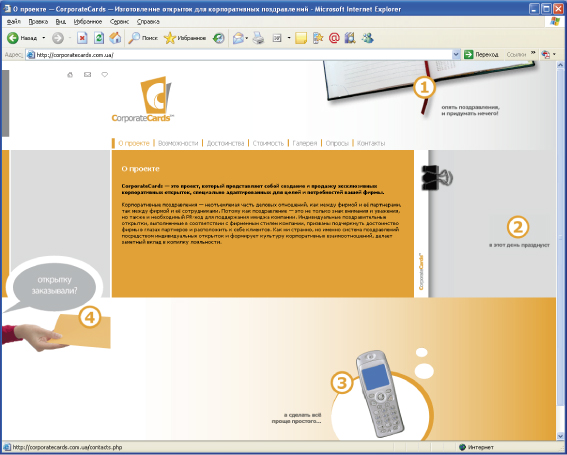Click the red @ toolbar icon
This screenshot has height=455, width=567.
[334, 38]
